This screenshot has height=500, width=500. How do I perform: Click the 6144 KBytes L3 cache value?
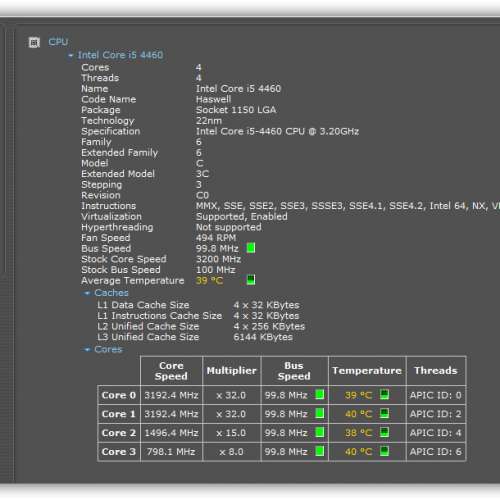tap(263, 337)
